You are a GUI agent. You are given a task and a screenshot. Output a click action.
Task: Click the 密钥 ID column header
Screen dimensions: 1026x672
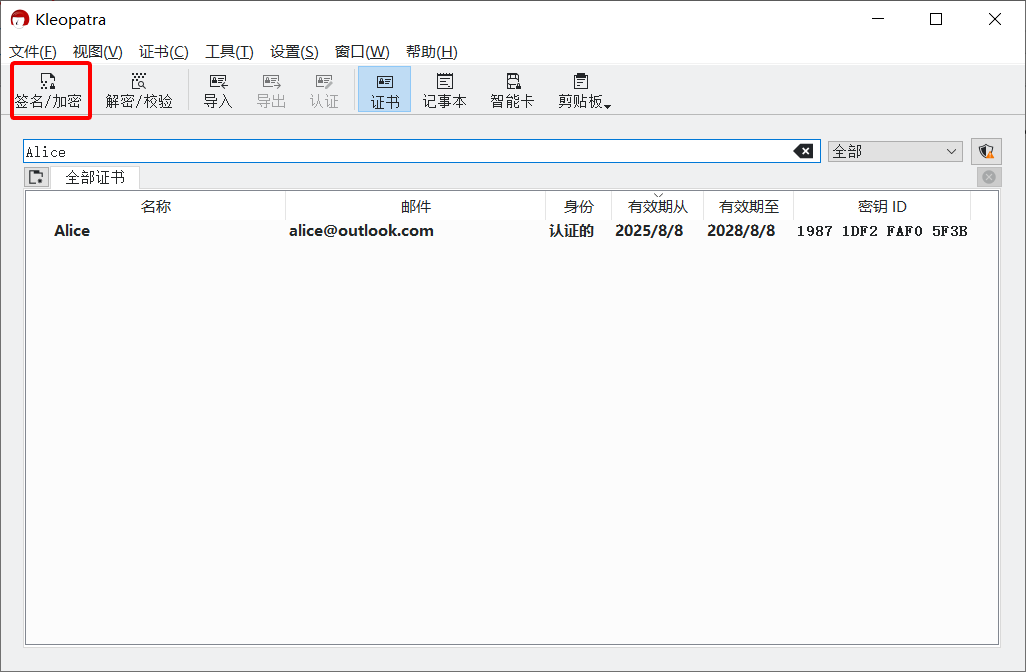pyautogui.click(x=881, y=207)
